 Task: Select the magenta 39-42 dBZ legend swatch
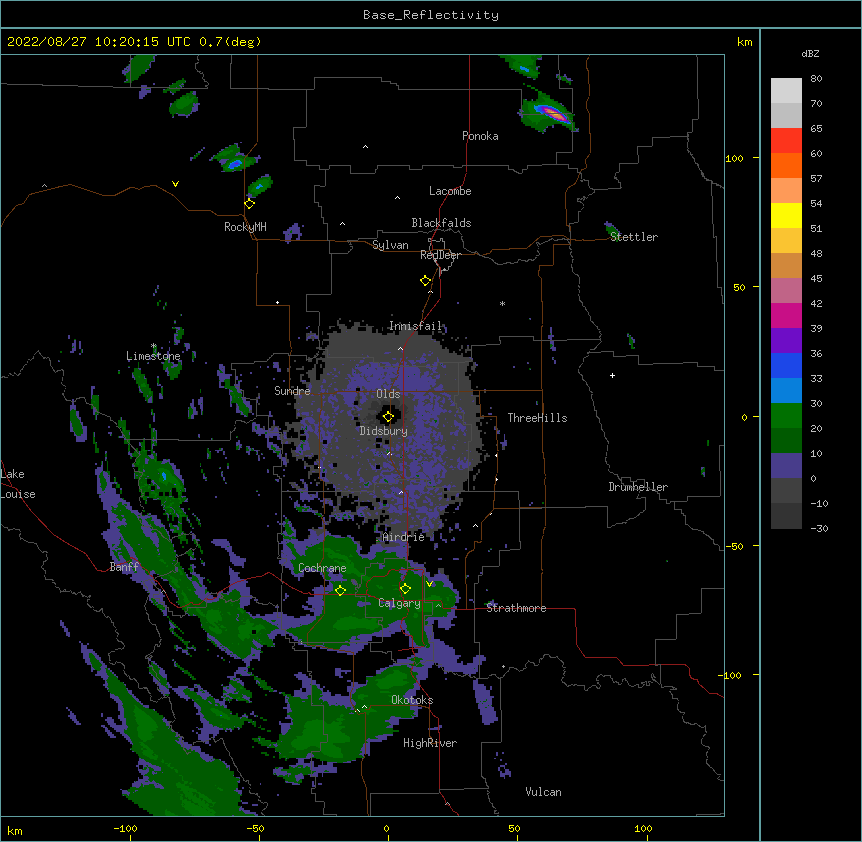click(786, 315)
